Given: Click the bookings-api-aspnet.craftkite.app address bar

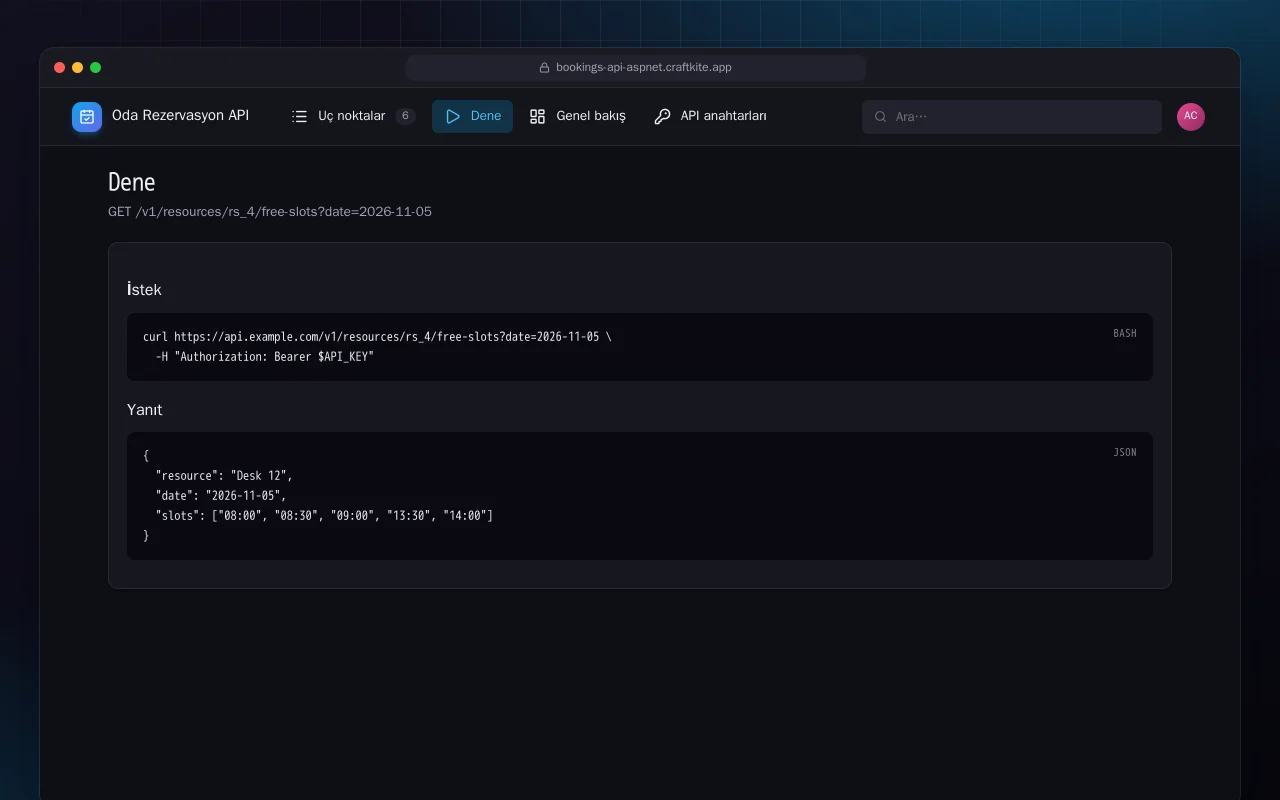Looking at the screenshot, I should point(636,68).
